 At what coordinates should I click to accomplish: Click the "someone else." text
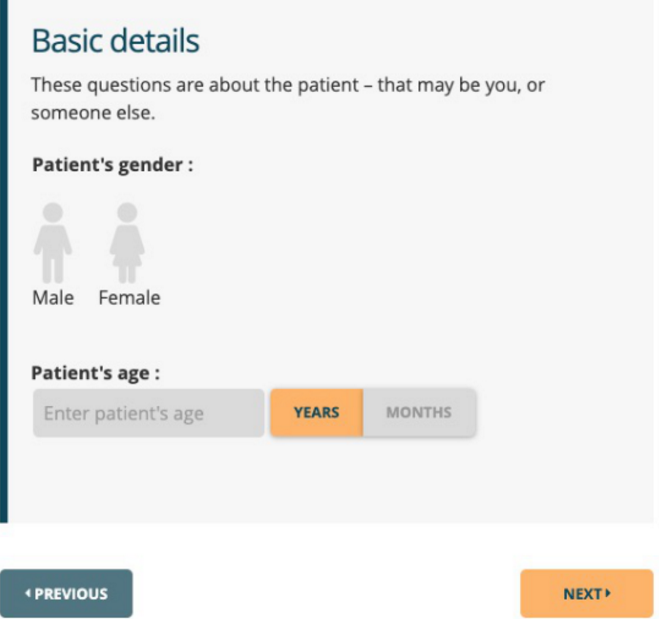click(x=93, y=113)
